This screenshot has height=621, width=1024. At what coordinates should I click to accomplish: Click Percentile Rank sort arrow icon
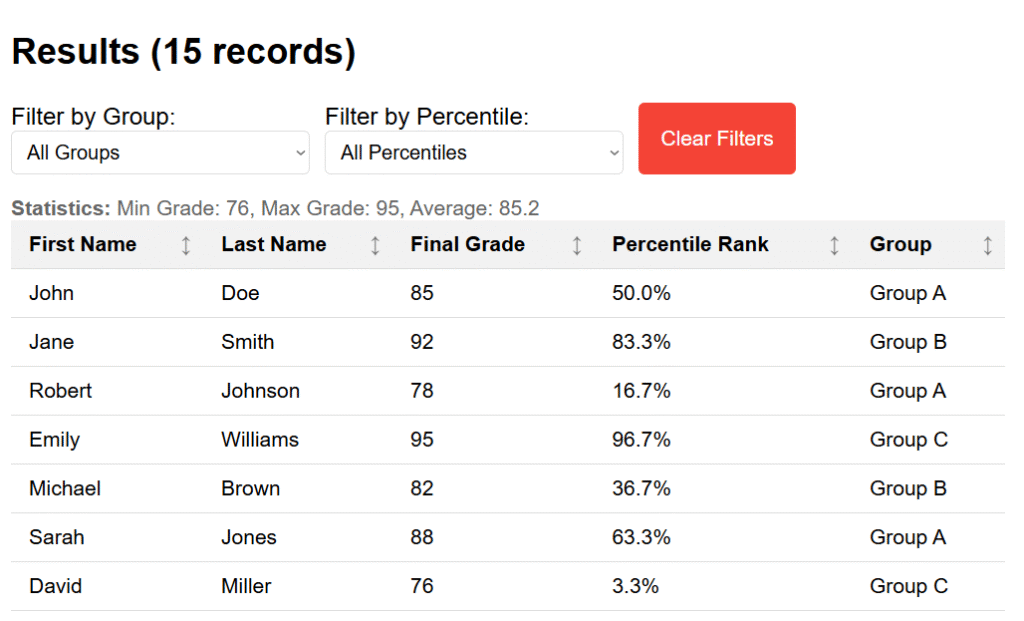(x=834, y=246)
